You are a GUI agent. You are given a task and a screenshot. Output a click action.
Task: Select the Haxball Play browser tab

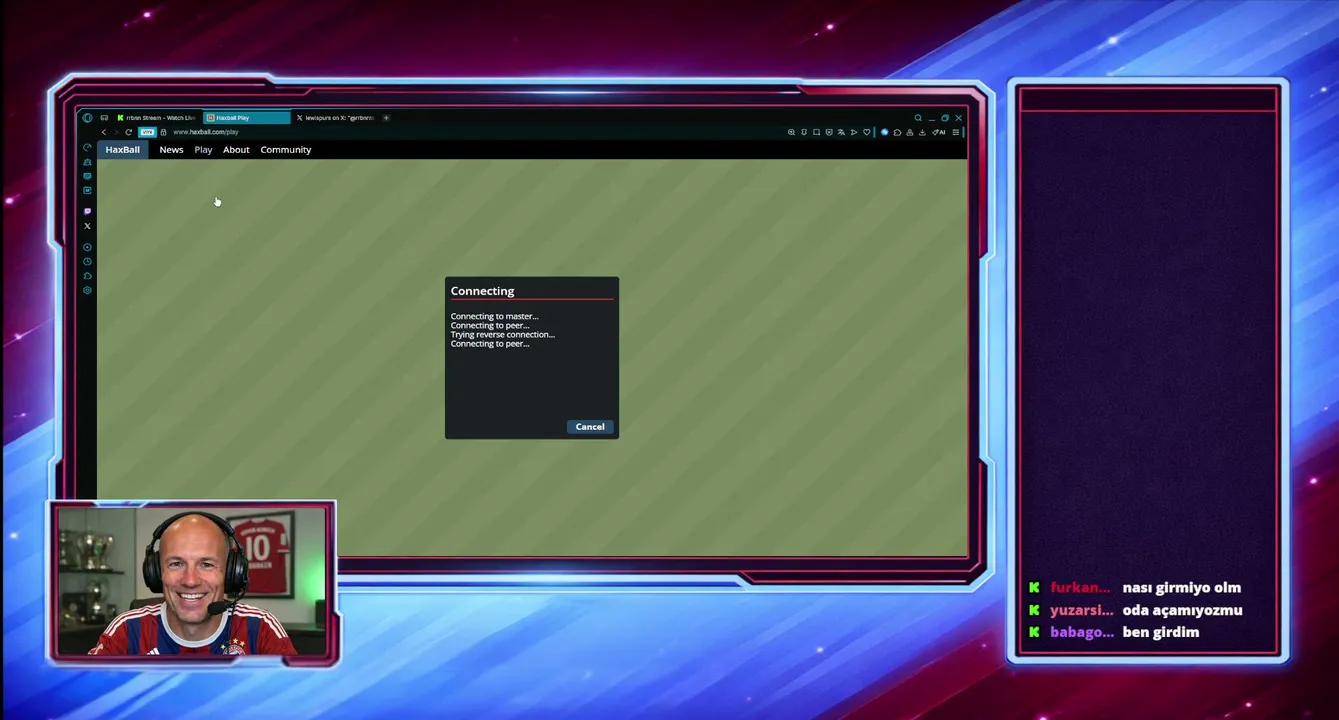[x=247, y=118]
